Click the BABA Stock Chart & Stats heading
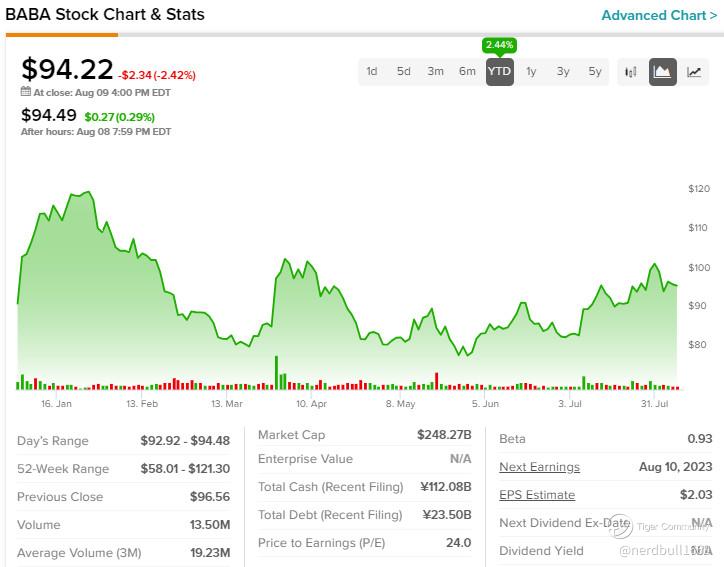 pos(105,14)
